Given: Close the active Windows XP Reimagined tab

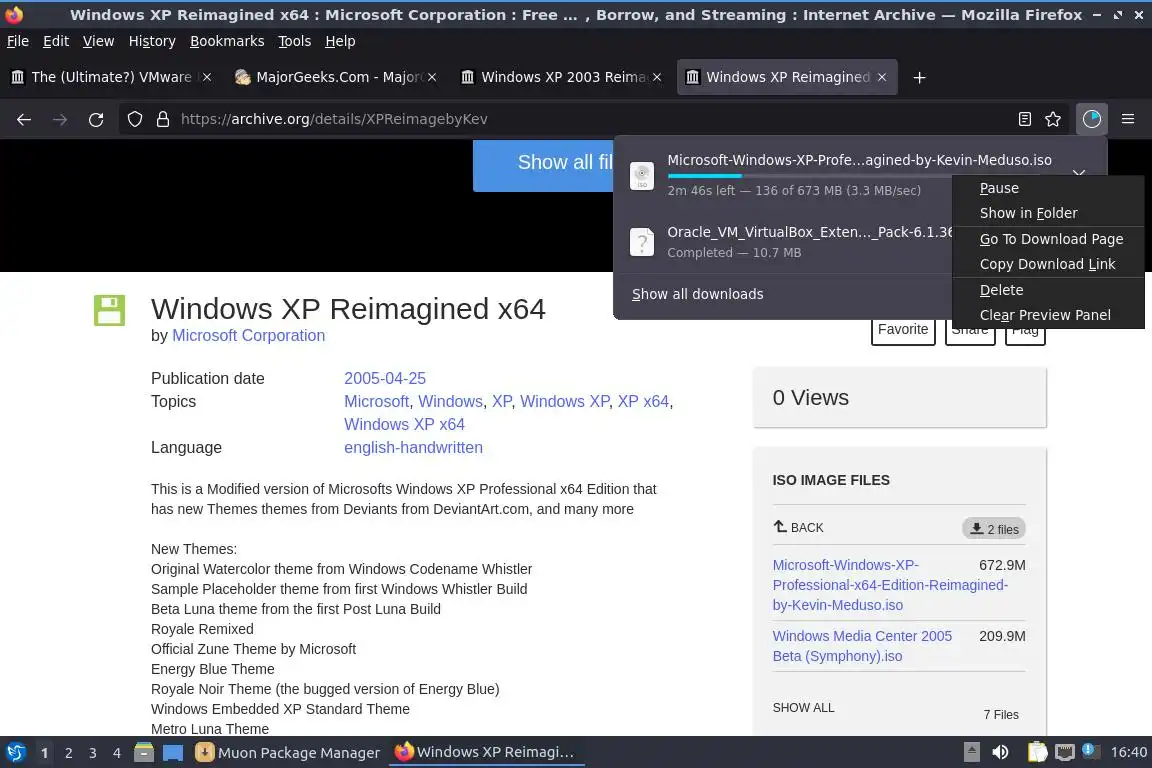Looking at the screenshot, I should pyautogui.click(x=882, y=77).
